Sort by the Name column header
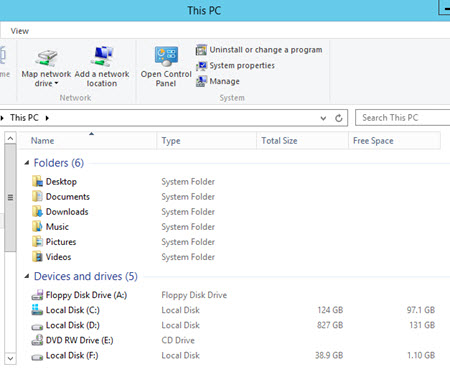 point(87,141)
